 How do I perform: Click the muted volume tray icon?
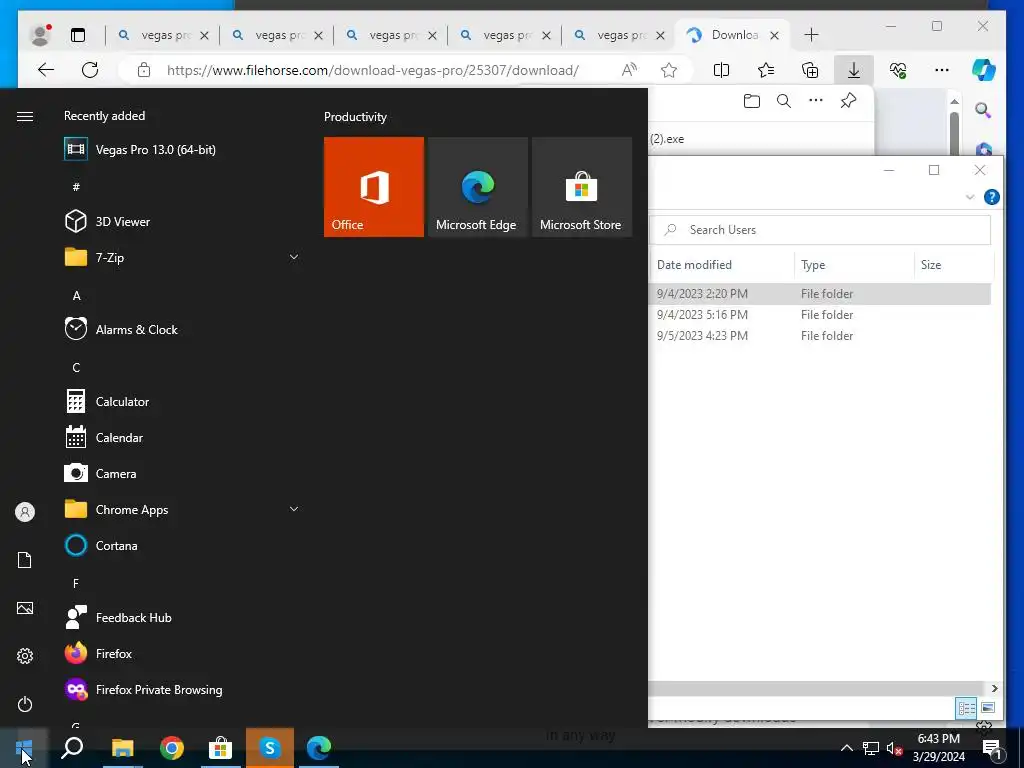click(894, 748)
